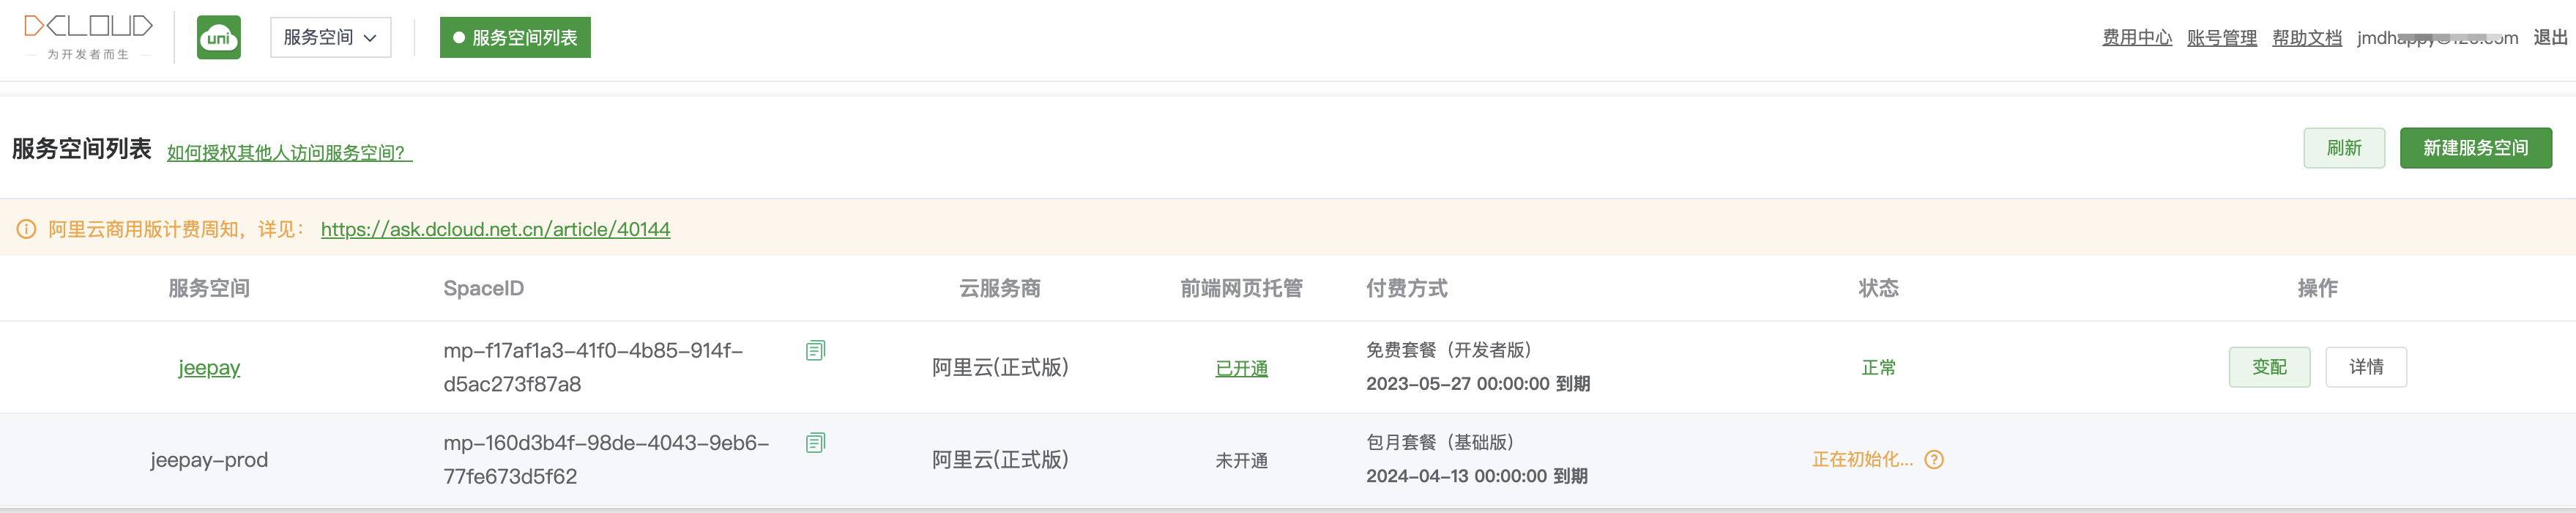Go to 账号管理
This screenshot has width=2576, height=513.
[2221, 38]
